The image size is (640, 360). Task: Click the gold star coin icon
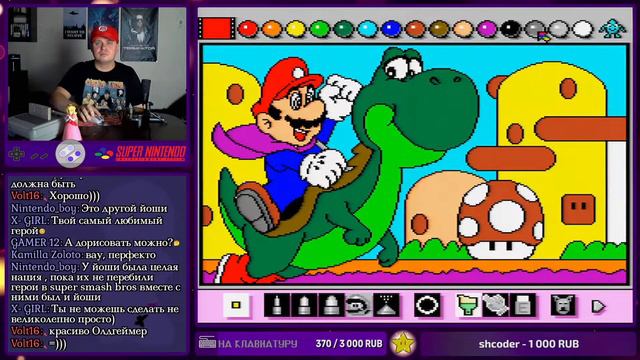coord(403,343)
